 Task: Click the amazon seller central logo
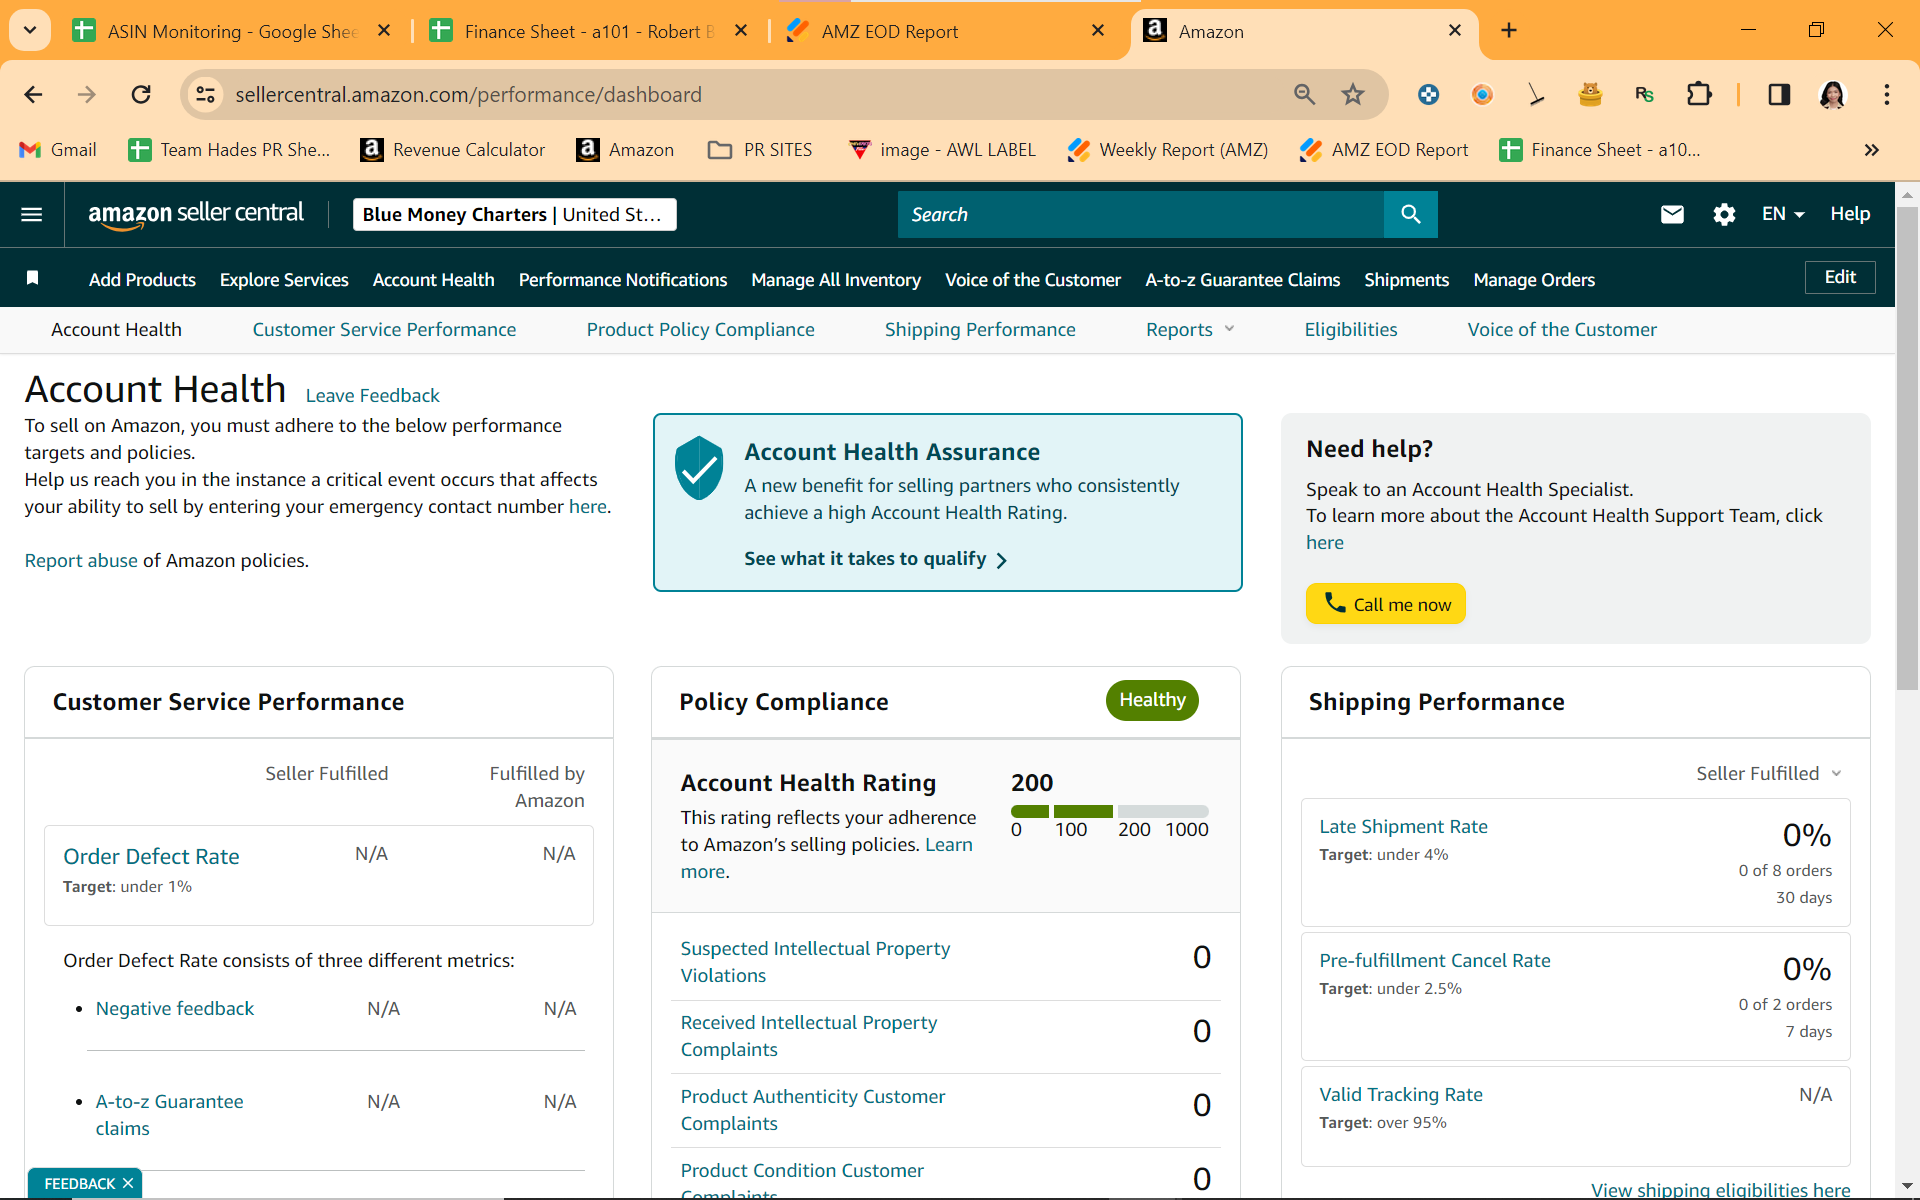click(196, 214)
